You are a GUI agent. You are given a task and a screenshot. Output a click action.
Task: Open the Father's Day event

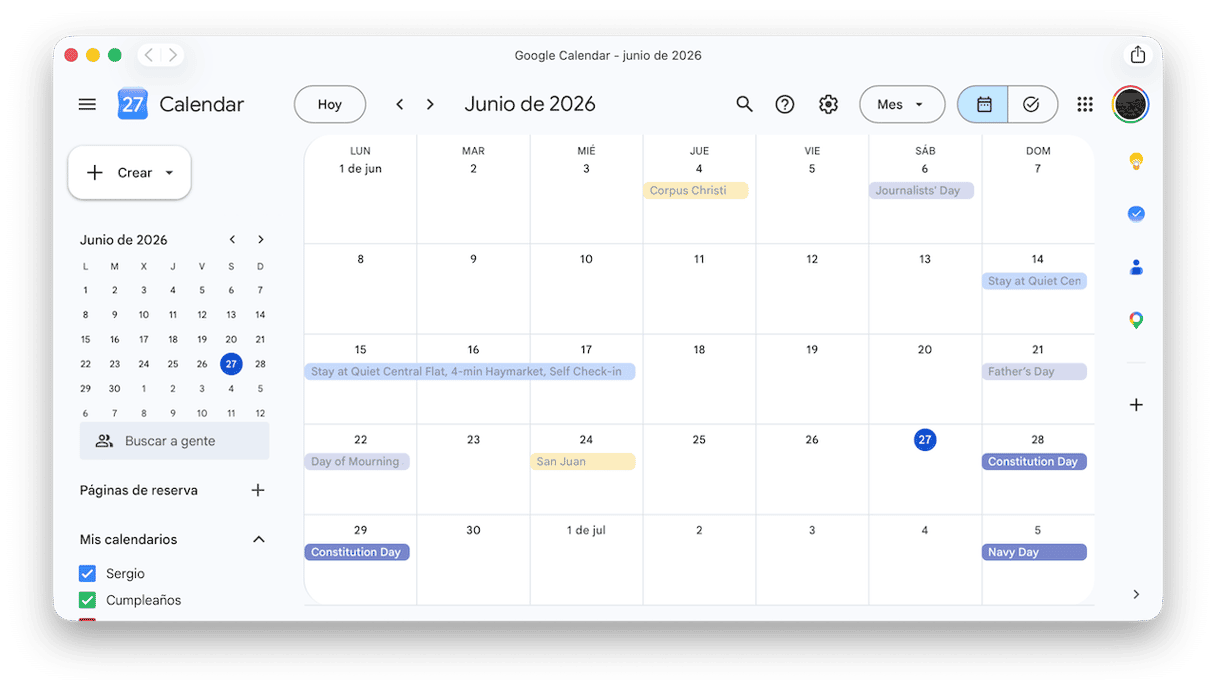(1034, 371)
